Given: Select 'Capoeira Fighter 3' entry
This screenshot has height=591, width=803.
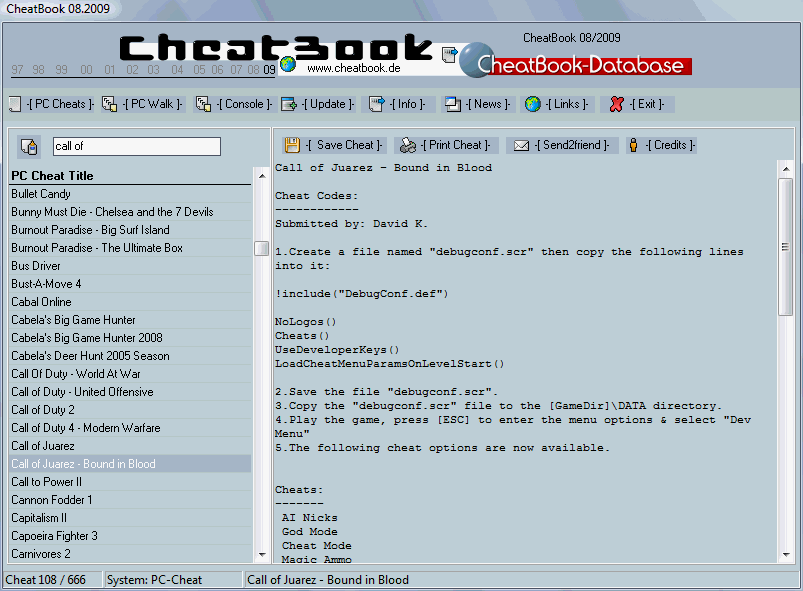Looking at the screenshot, I should click(131, 536).
